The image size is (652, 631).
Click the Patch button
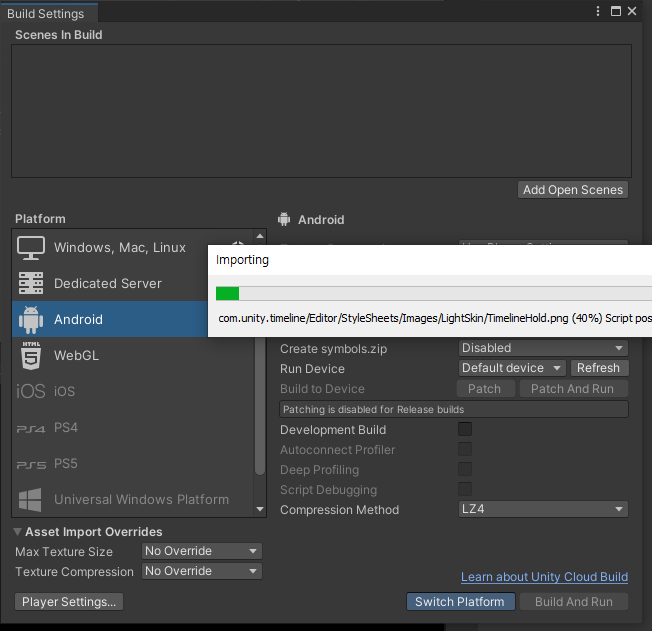pyautogui.click(x=485, y=388)
